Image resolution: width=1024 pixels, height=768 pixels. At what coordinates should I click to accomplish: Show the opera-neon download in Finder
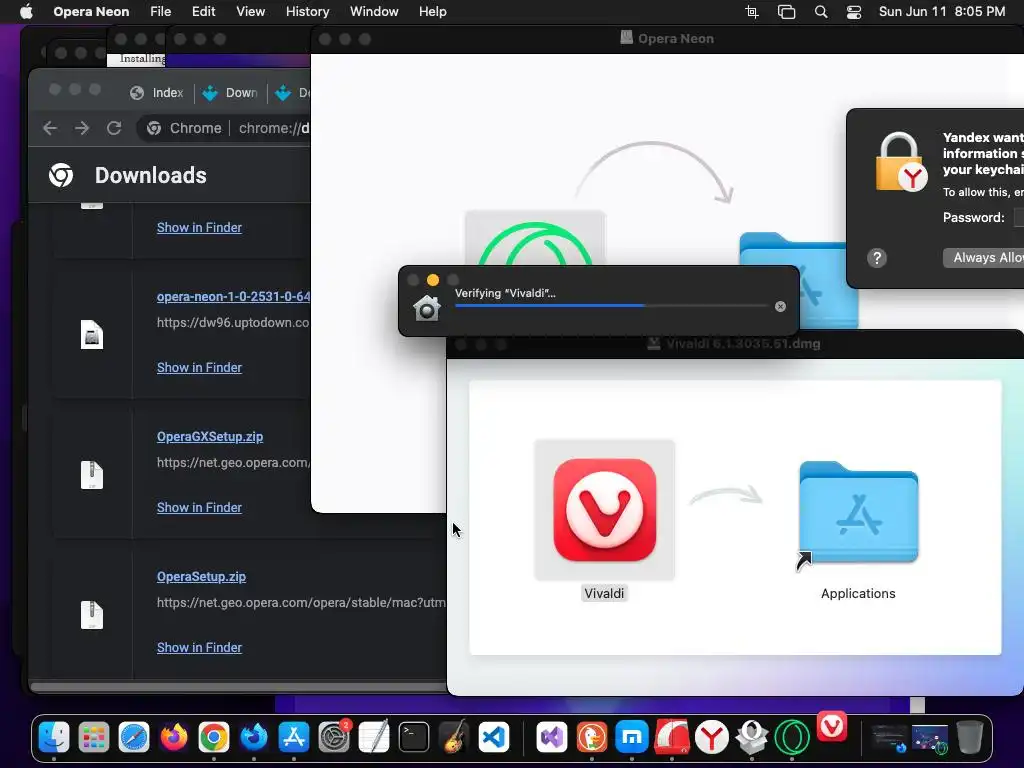click(x=199, y=368)
